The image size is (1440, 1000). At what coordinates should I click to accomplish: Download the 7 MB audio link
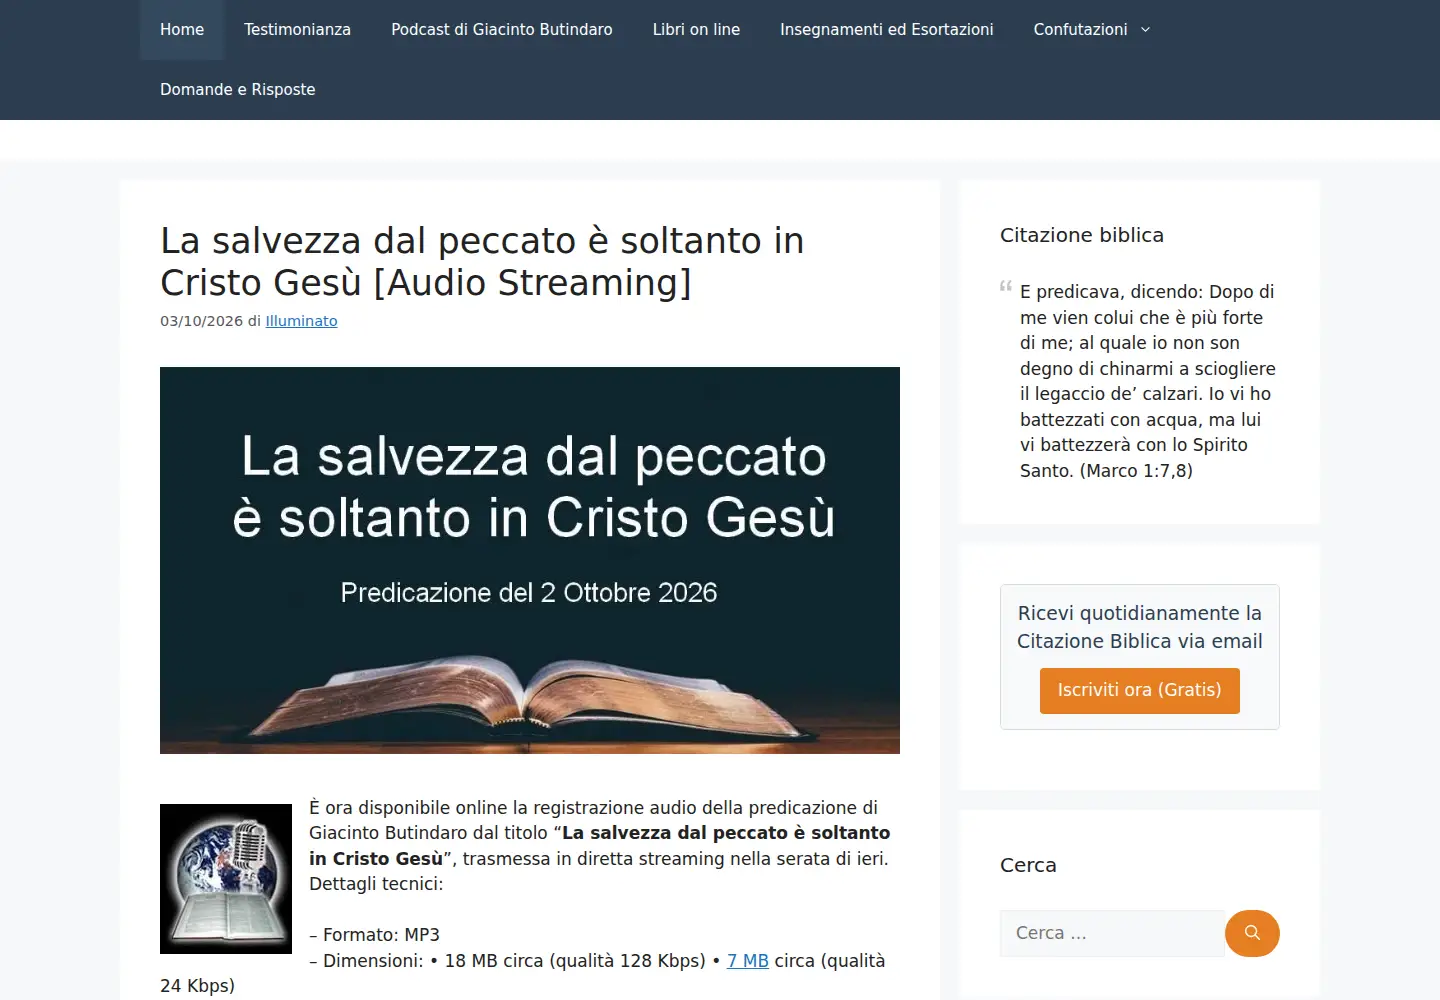coord(747,961)
